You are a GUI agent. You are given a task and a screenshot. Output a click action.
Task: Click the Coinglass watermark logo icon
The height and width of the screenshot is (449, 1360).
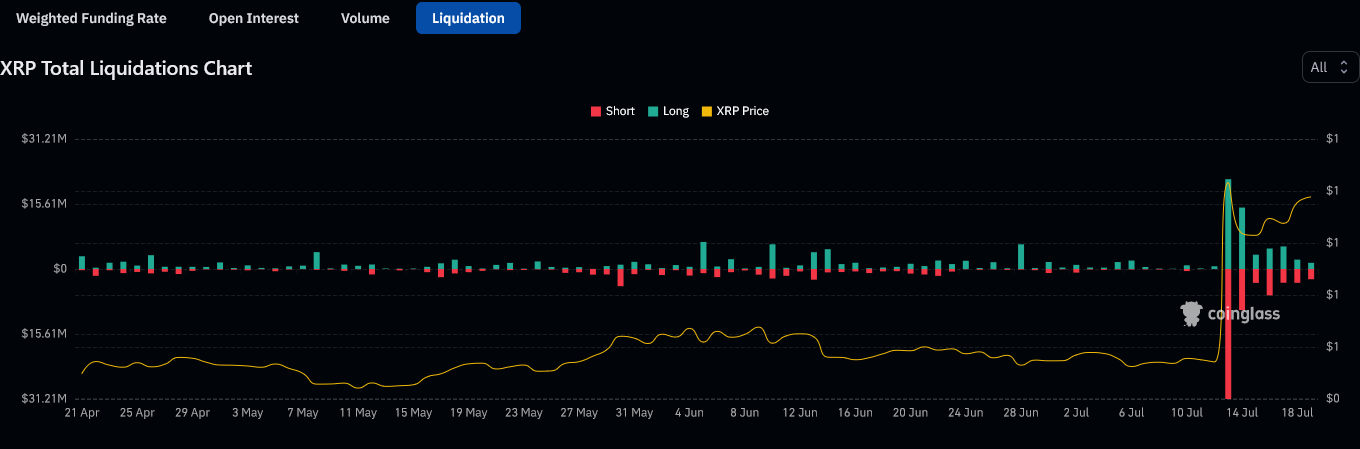1191,314
